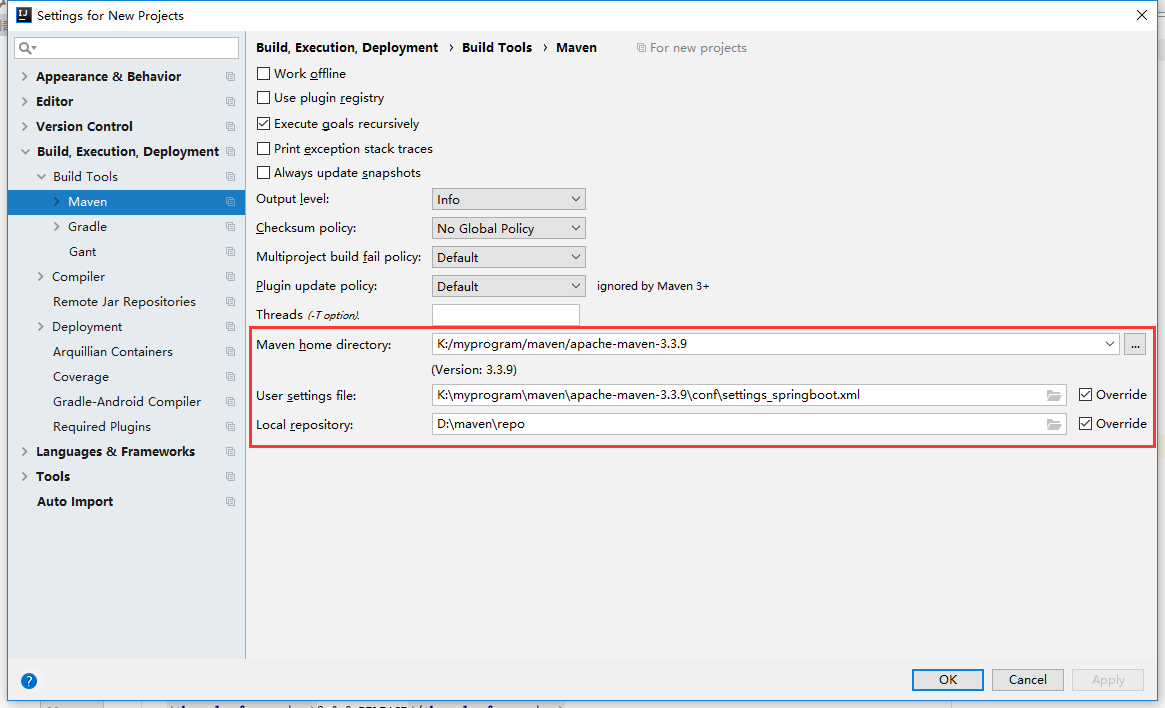Click the Threads input field

tap(505, 315)
